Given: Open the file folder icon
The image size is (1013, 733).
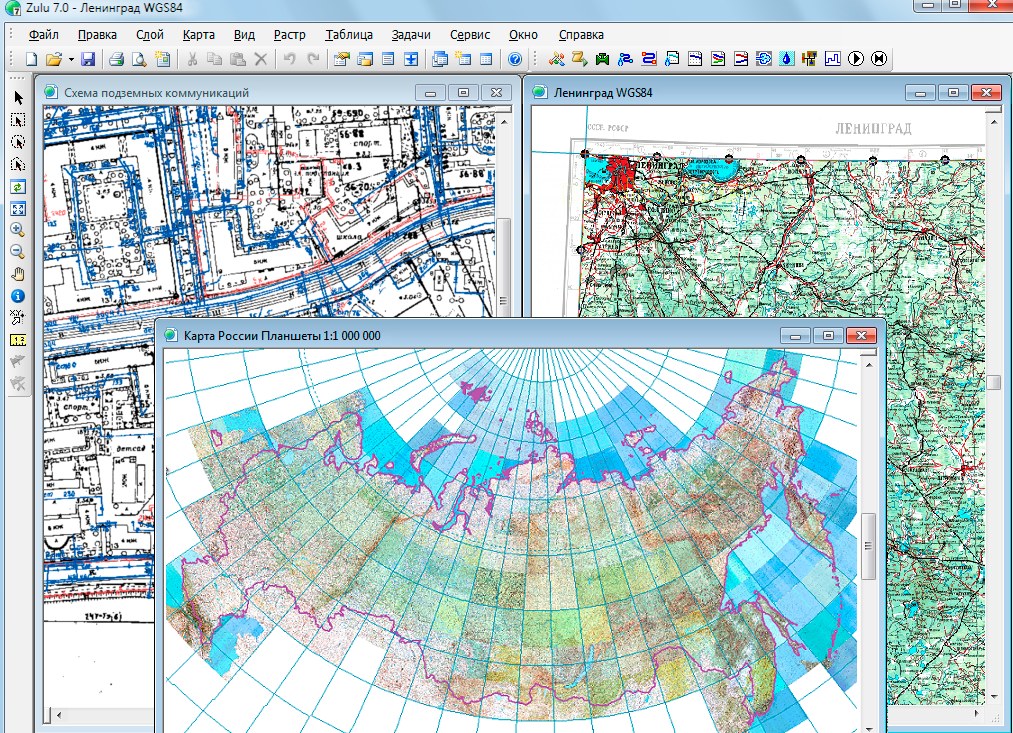Looking at the screenshot, I should (54, 59).
